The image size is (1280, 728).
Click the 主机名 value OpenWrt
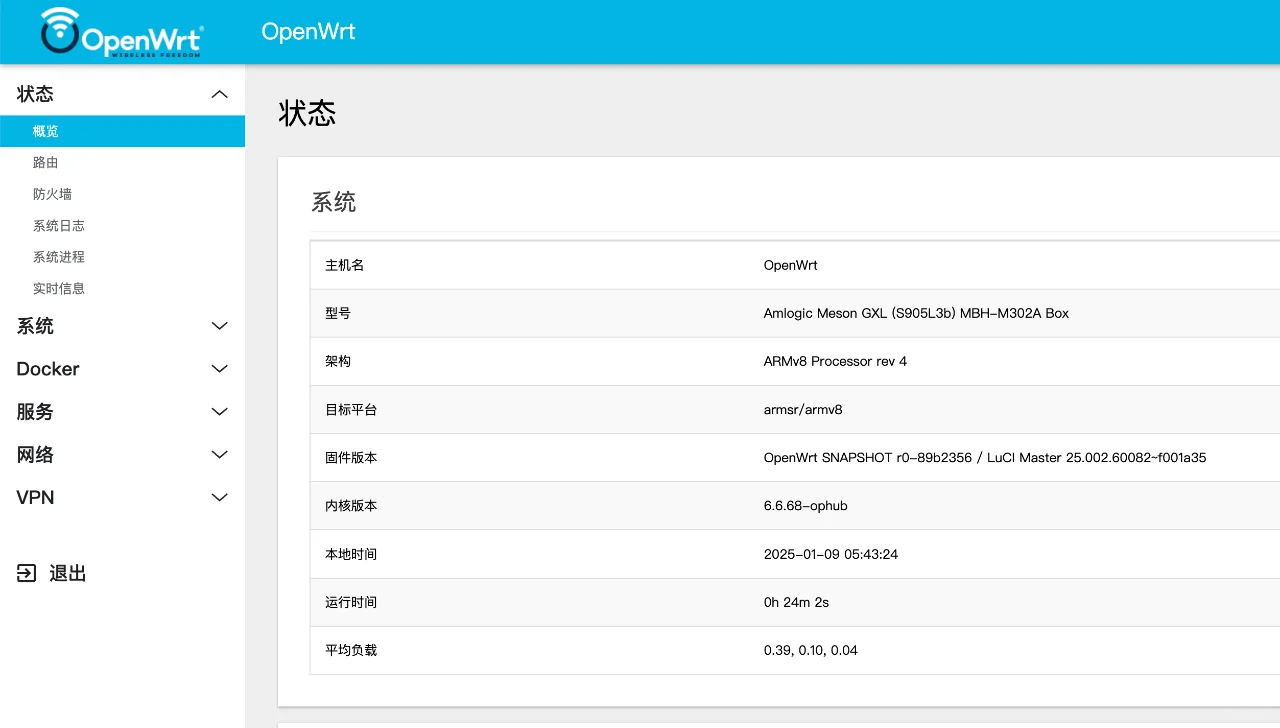coord(790,265)
